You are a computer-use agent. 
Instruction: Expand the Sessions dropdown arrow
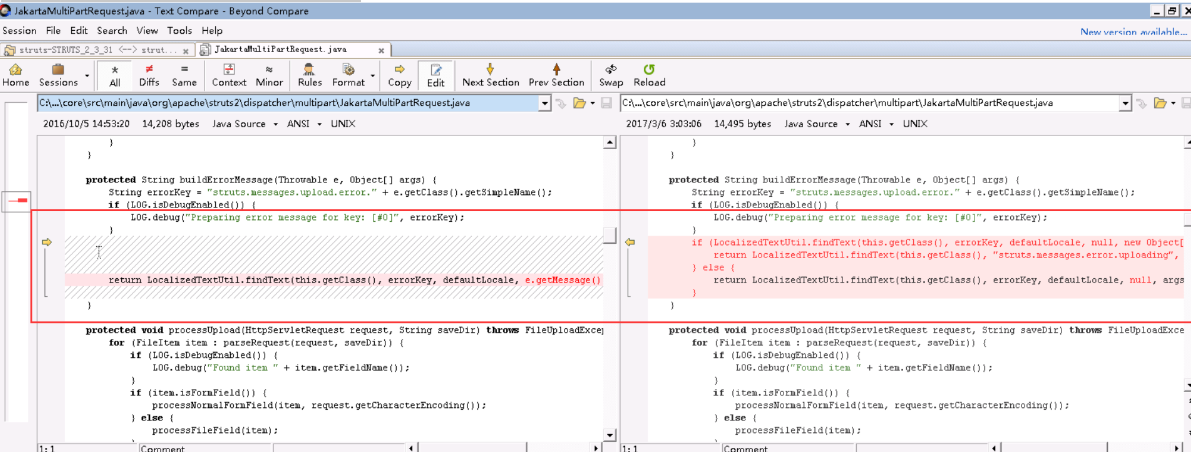click(x=87, y=76)
